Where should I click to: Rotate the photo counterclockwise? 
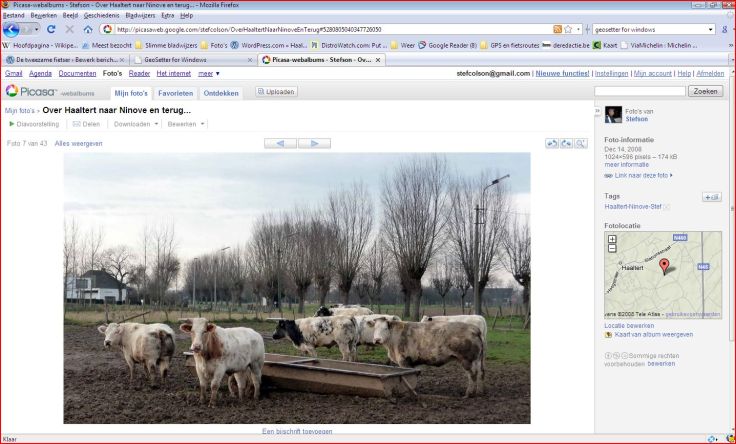coord(551,144)
